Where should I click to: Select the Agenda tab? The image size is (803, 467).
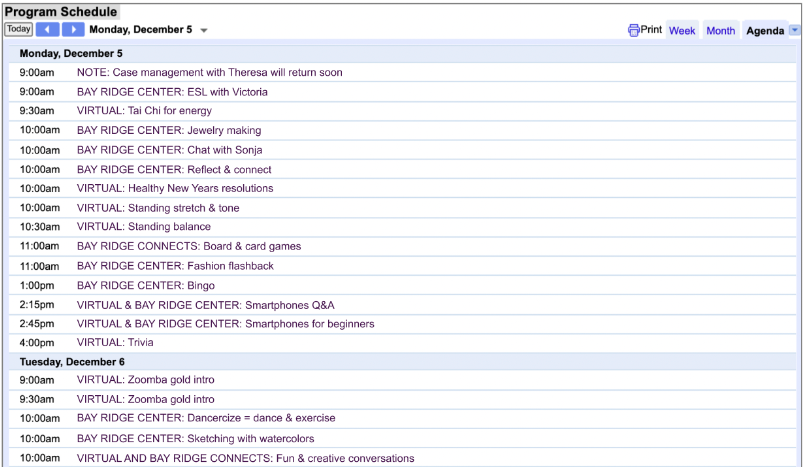(x=765, y=31)
